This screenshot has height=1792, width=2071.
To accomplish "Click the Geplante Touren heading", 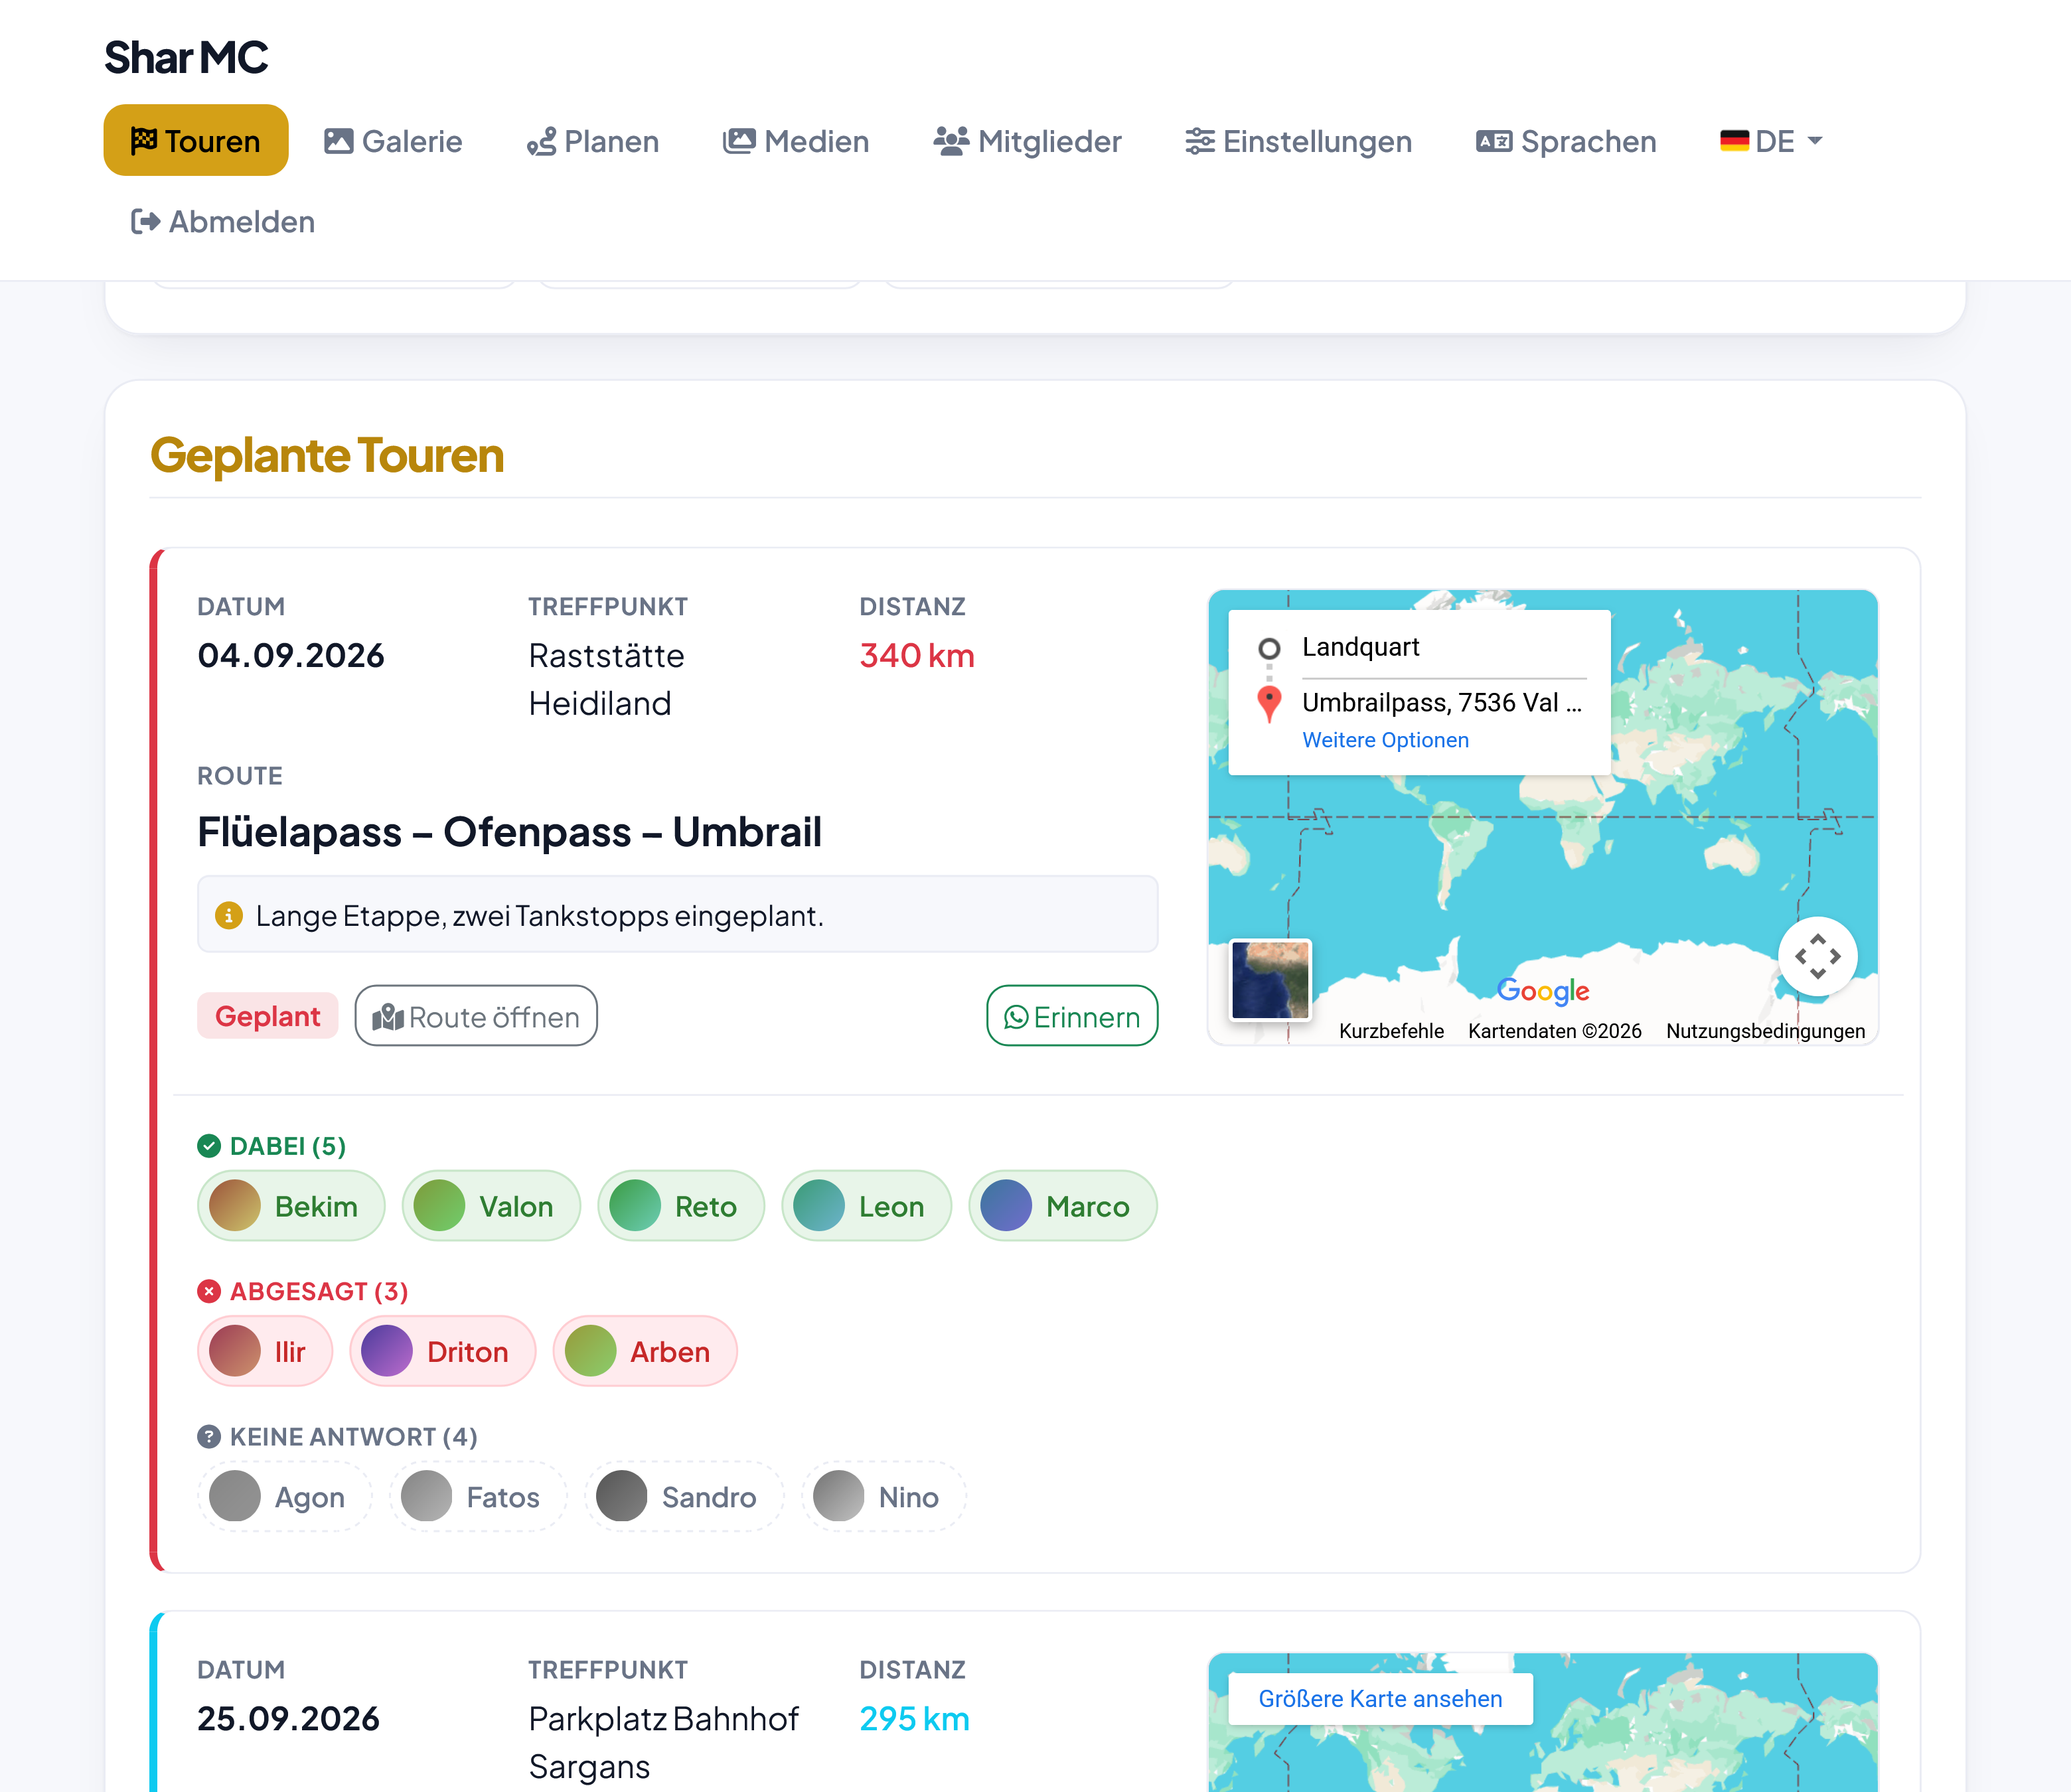I will (x=327, y=455).
